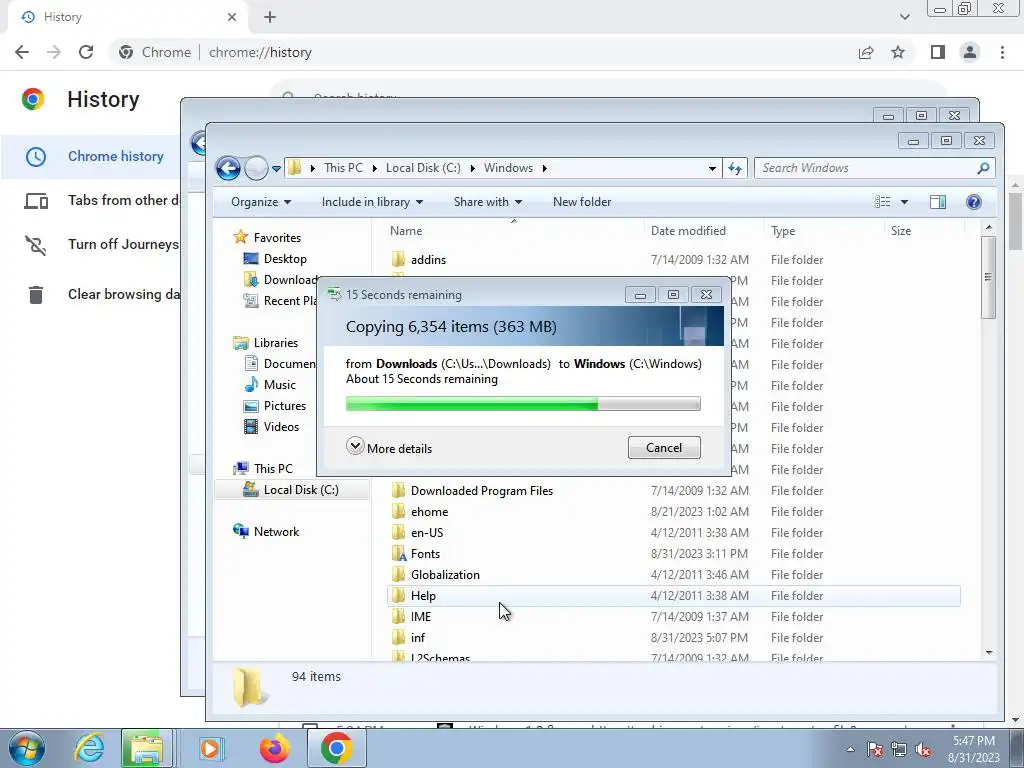Select Desktop in Favorites
The image size is (1024, 768).
pos(285,259)
